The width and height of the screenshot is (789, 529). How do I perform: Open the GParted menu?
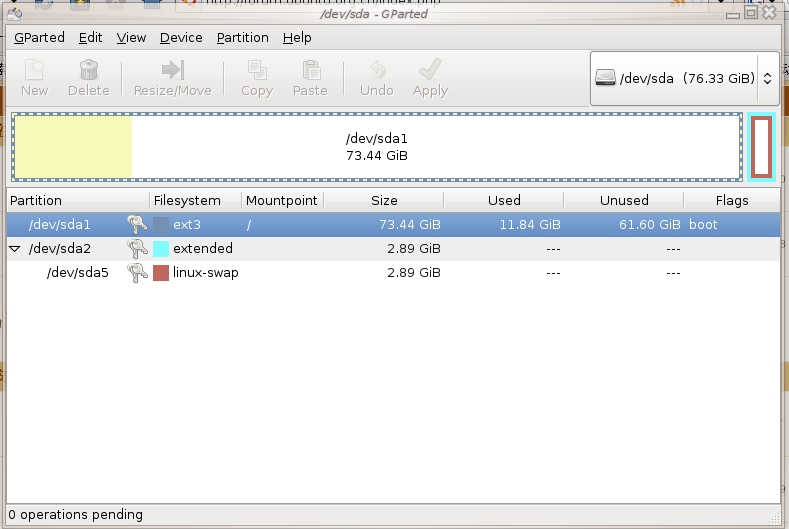tap(39, 38)
